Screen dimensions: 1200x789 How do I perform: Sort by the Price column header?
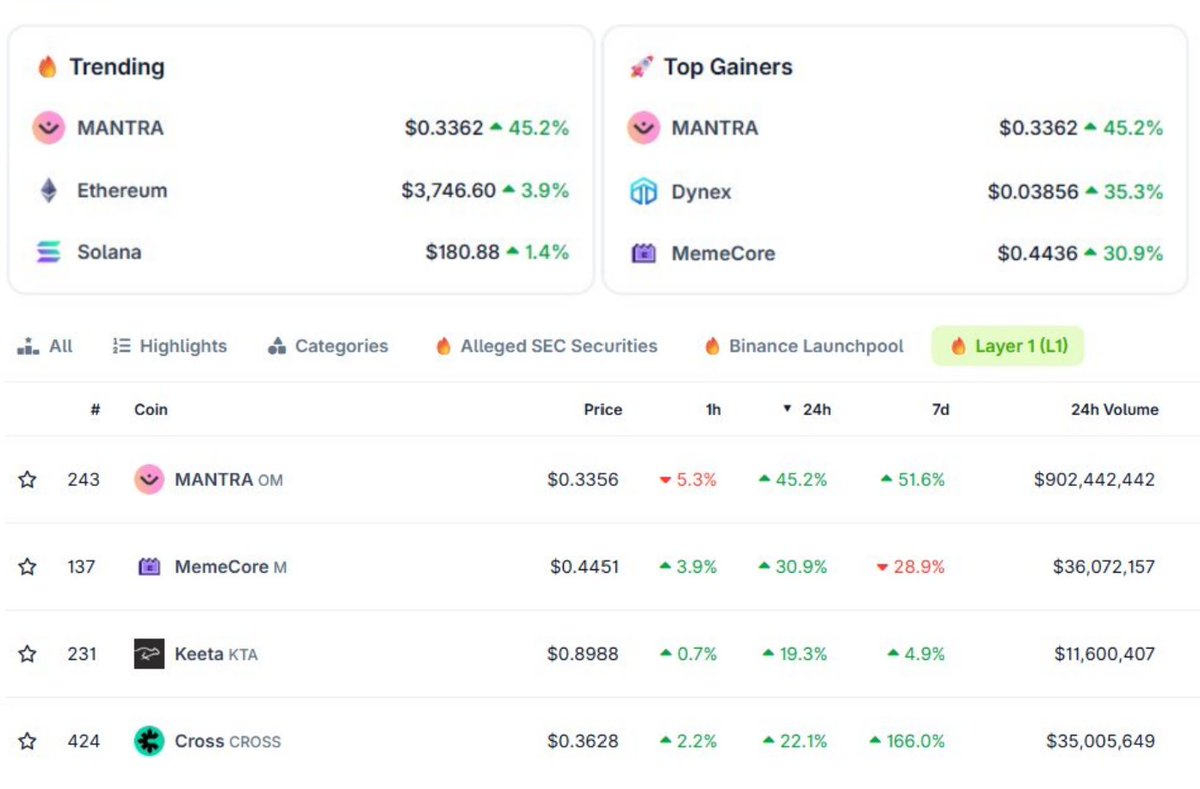point(603,409)
